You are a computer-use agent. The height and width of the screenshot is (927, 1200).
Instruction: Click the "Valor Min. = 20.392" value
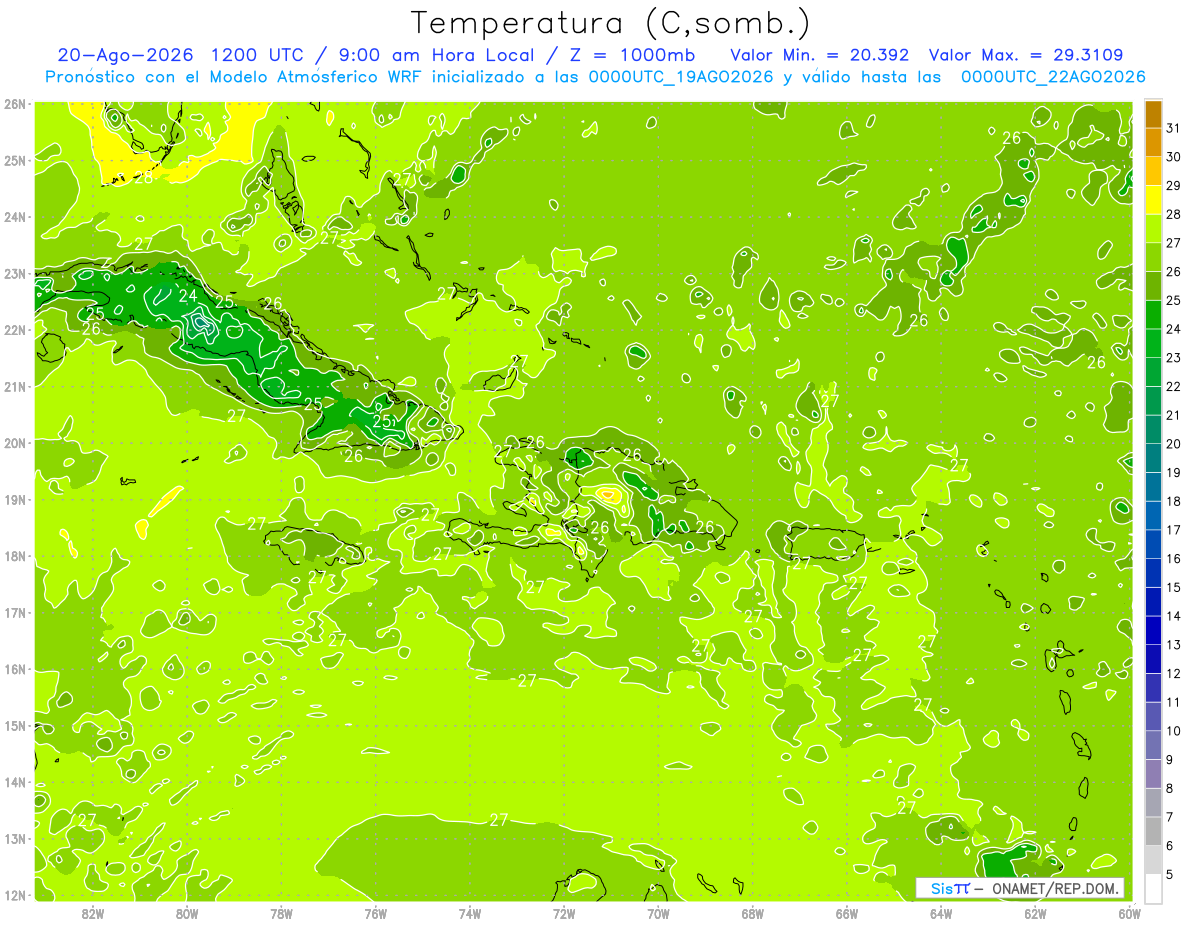[819, 55]
